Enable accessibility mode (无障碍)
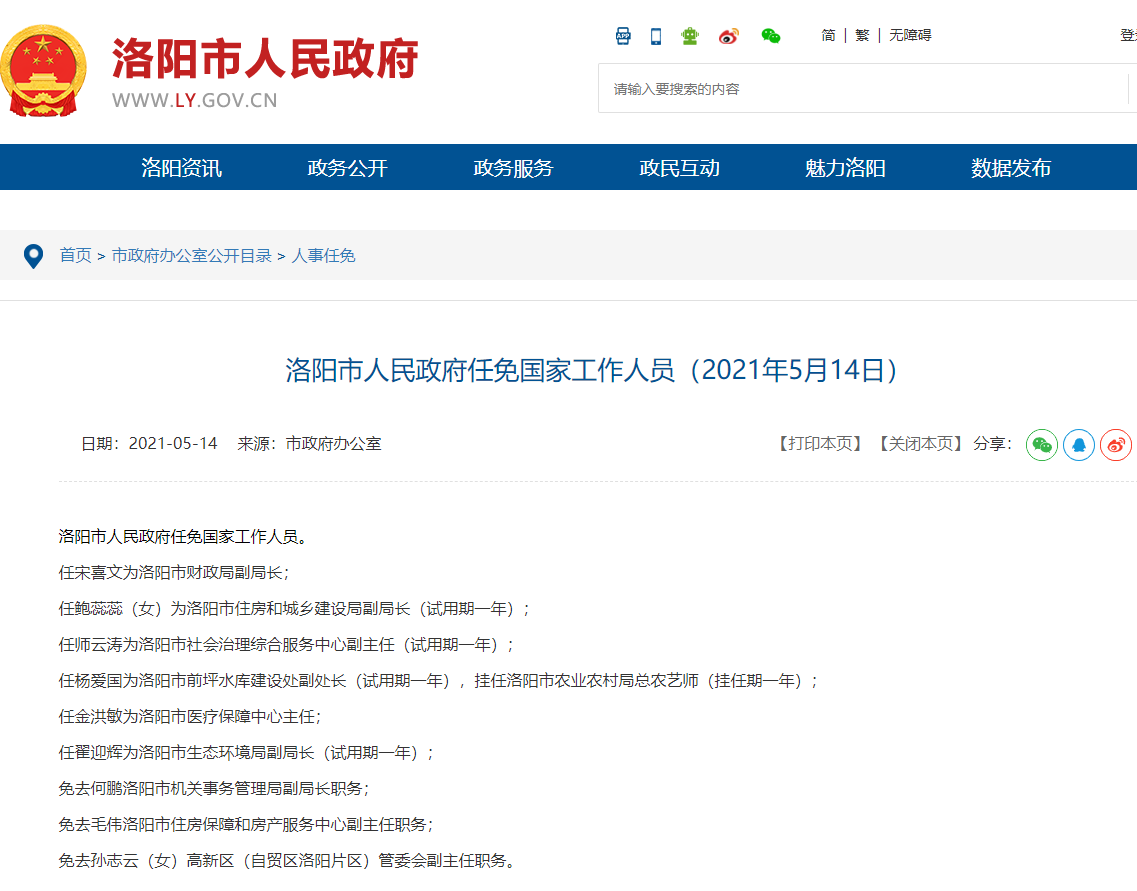Image resolution: width=1137 pixels, height=891 pixels. point(910,35)
